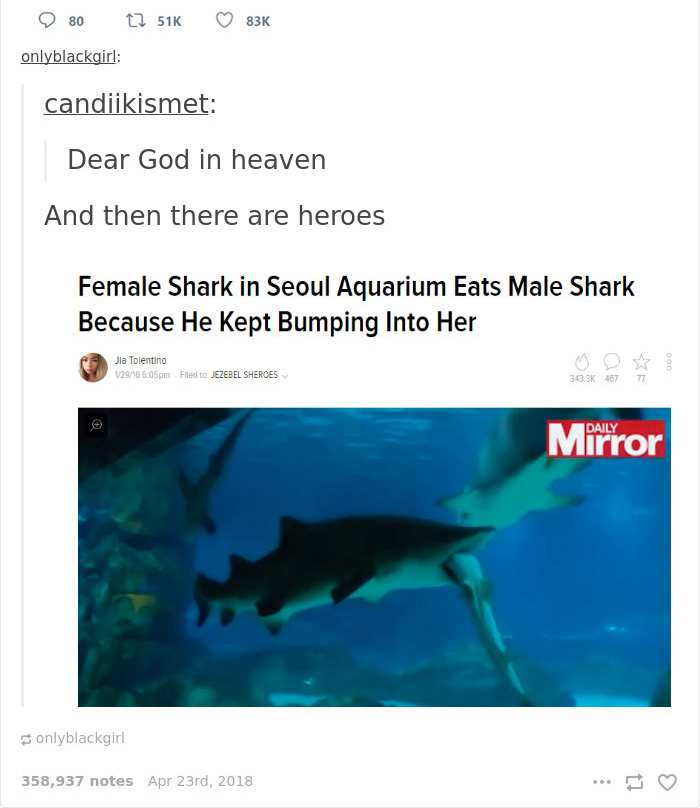
Task: Click the magnifier zoom icon on shark image
Action: (x=96, y=425)
